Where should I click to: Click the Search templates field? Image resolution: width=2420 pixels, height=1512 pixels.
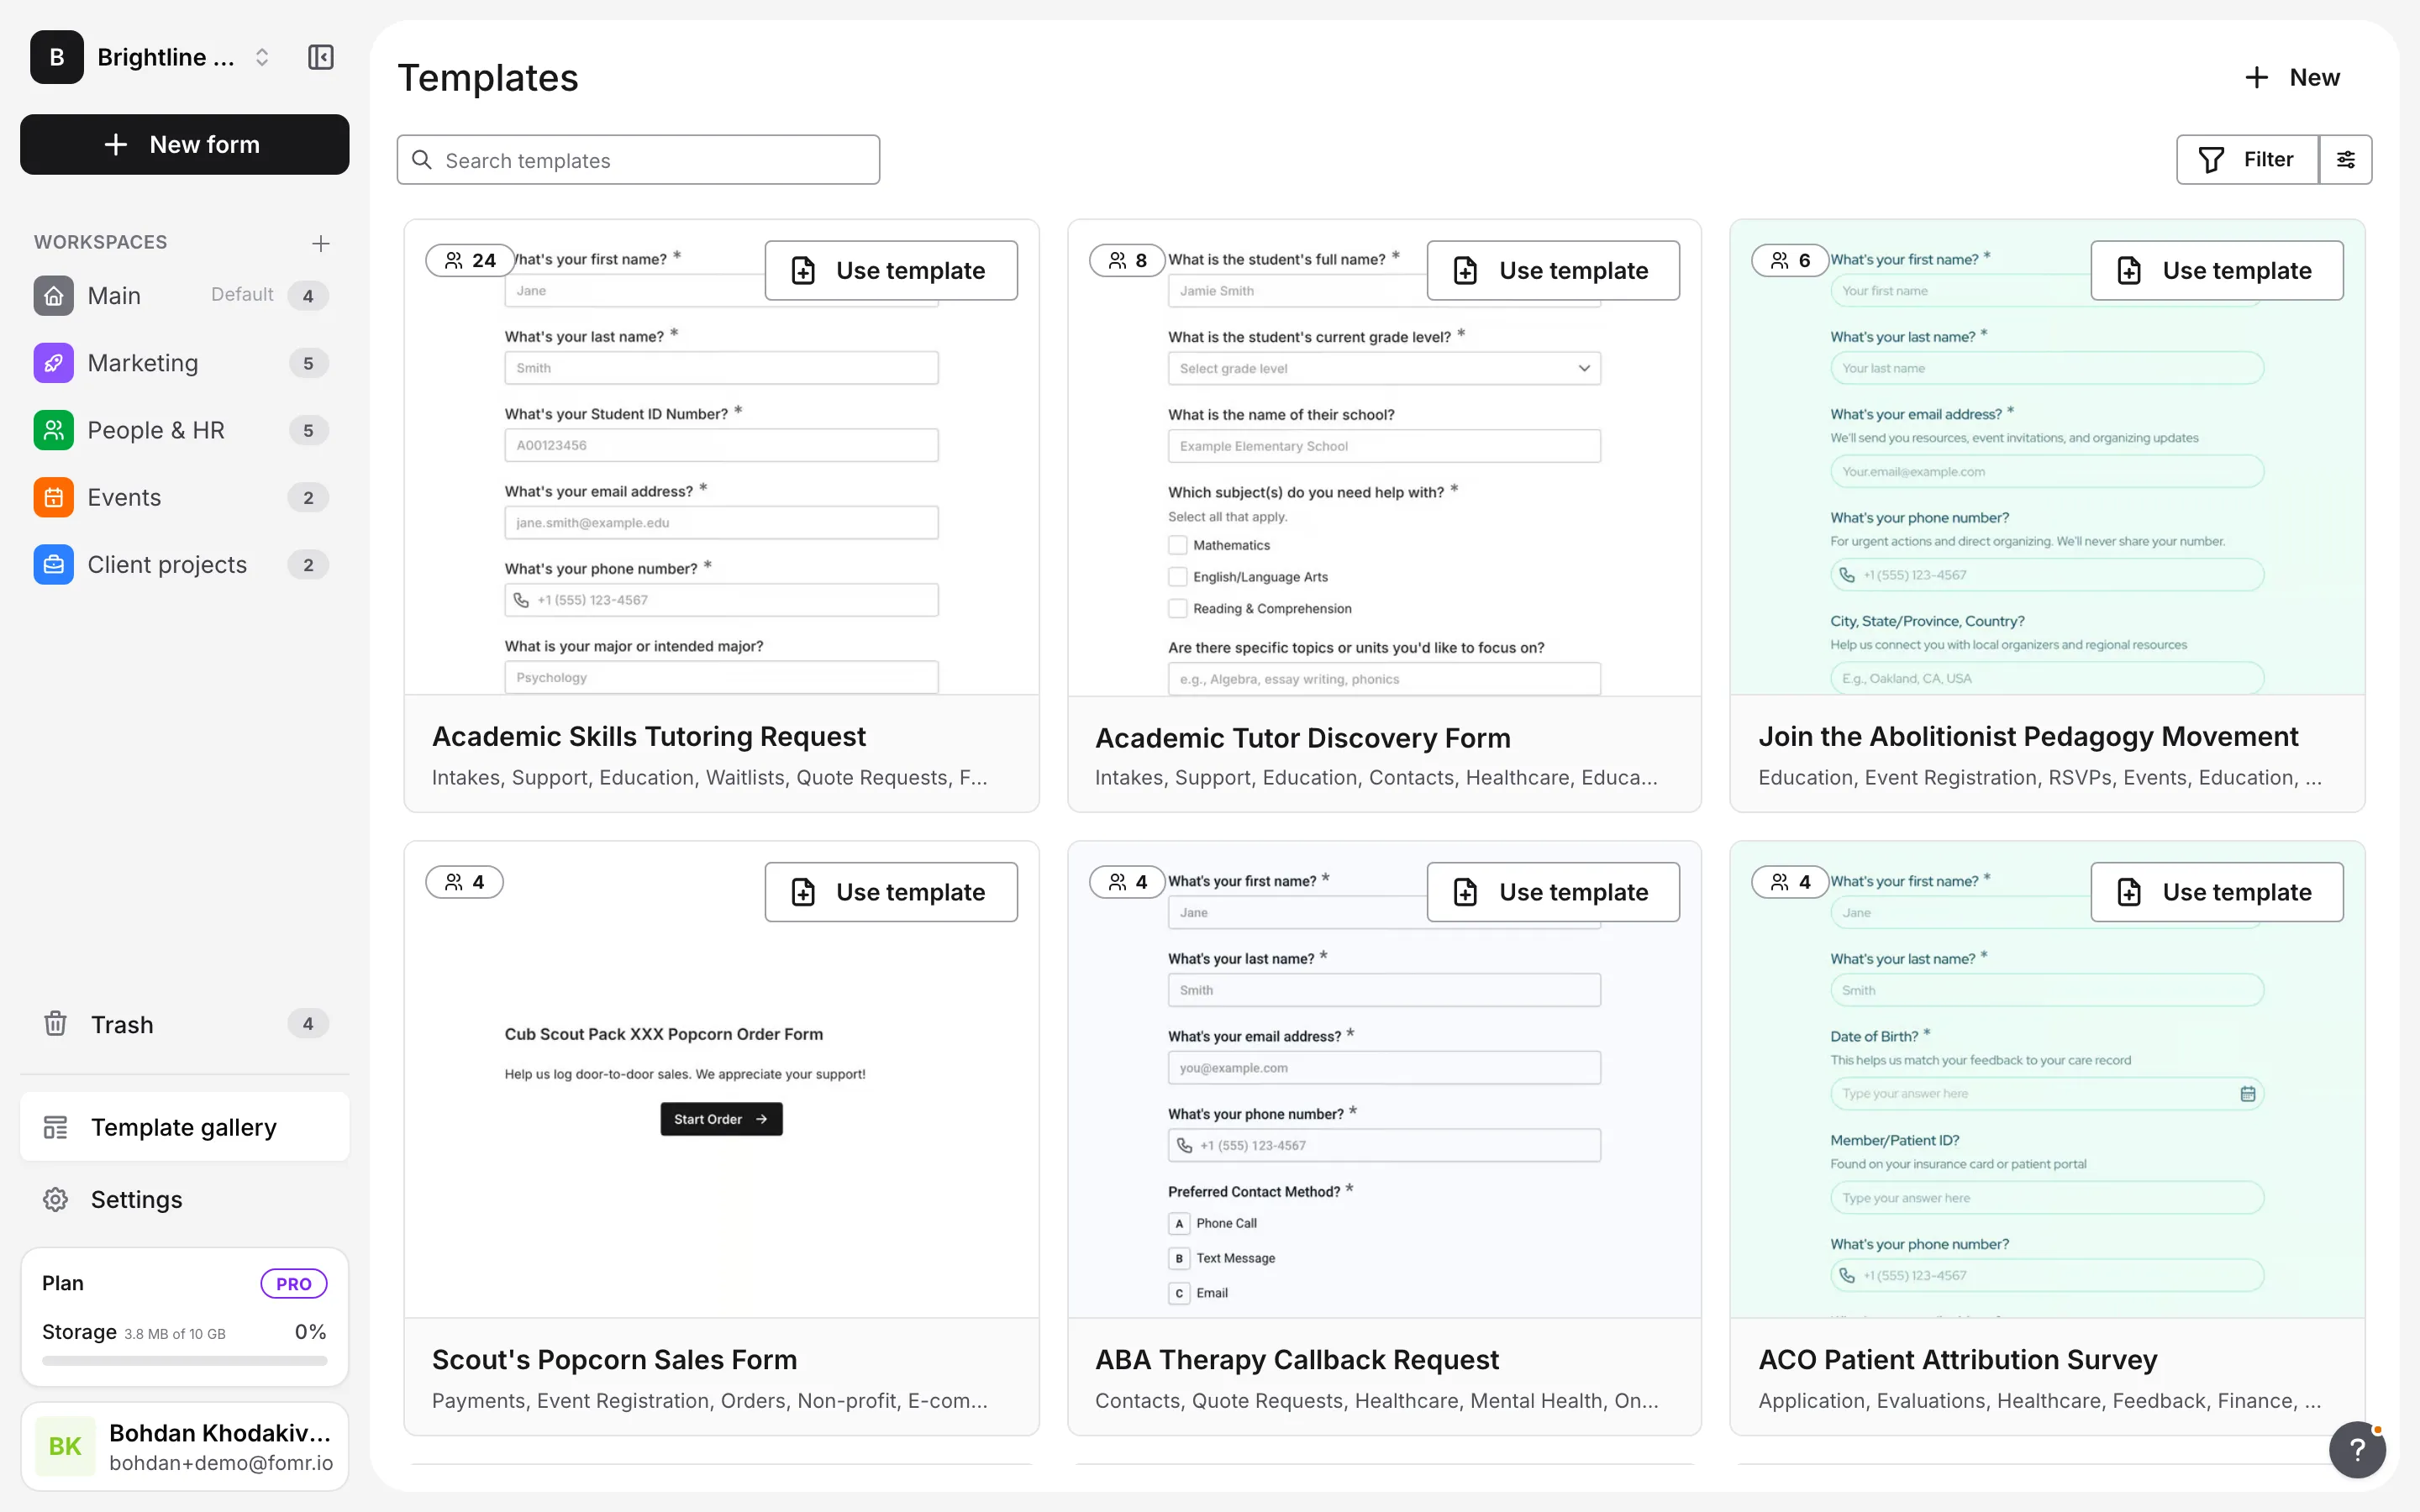pos(638,160)
